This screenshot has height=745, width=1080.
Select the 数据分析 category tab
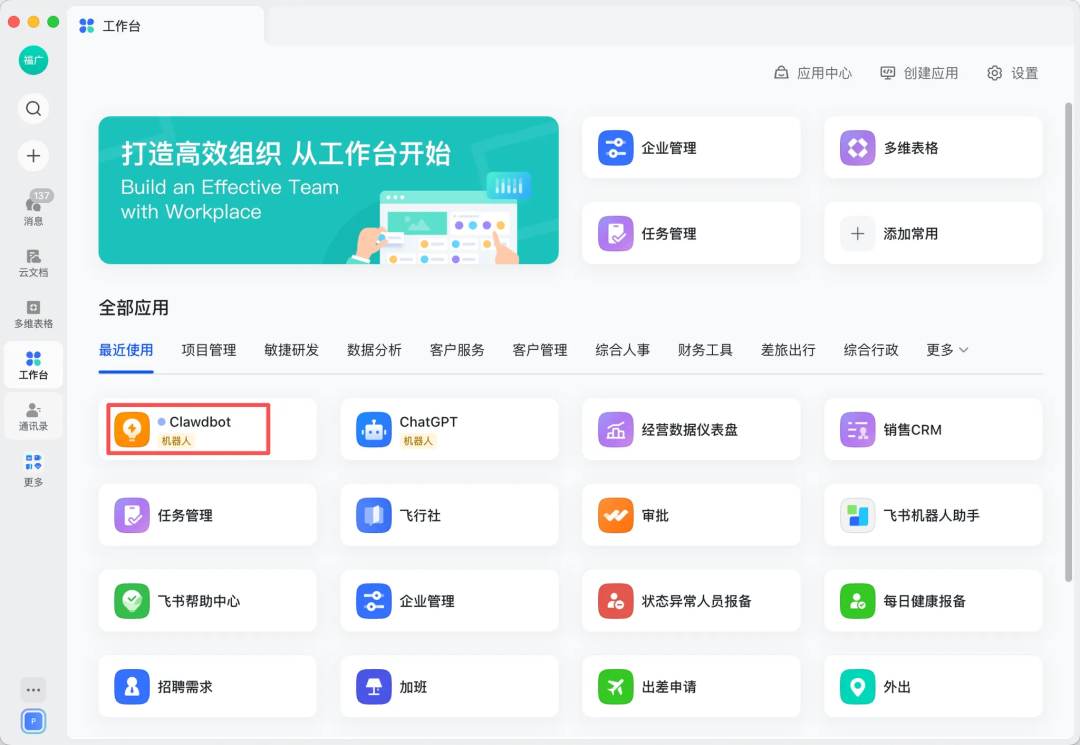click(374, 350)
